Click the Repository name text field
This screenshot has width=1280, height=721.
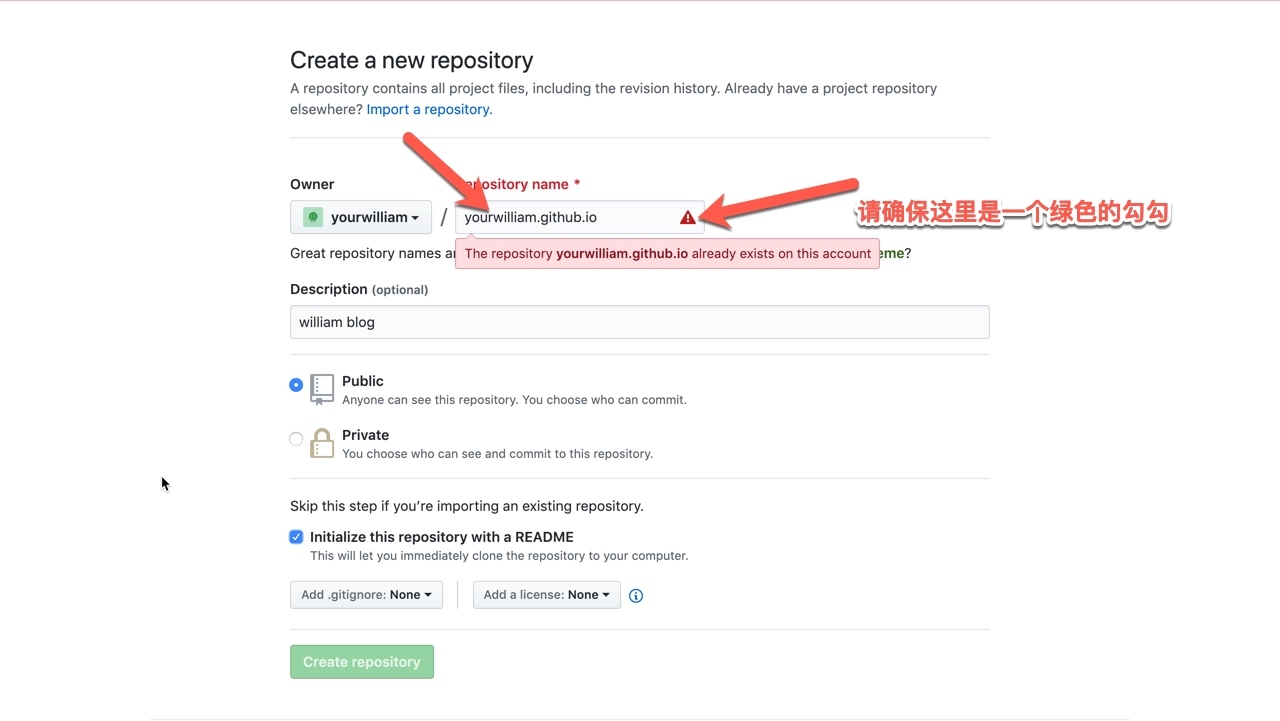pyautogui.click(x=565, y=217)
